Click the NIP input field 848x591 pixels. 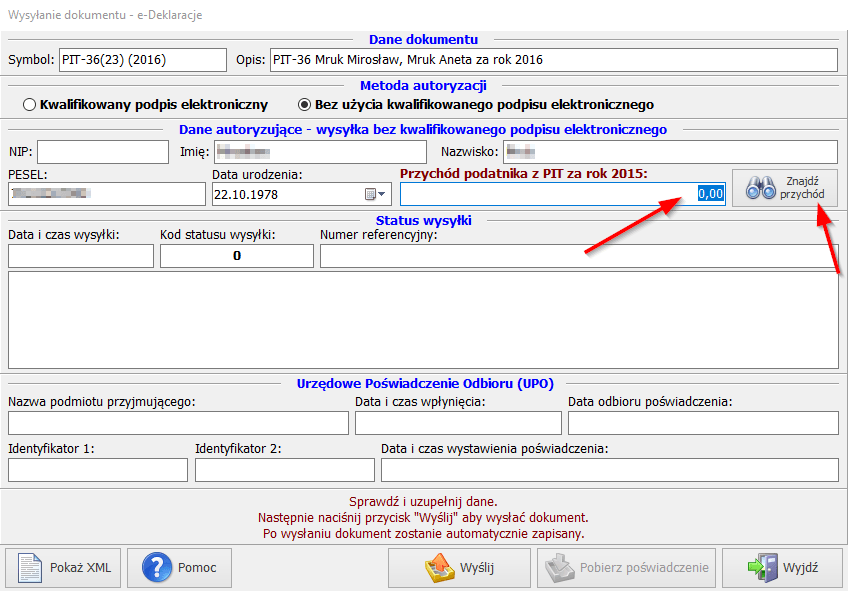(x=103, y=152)
